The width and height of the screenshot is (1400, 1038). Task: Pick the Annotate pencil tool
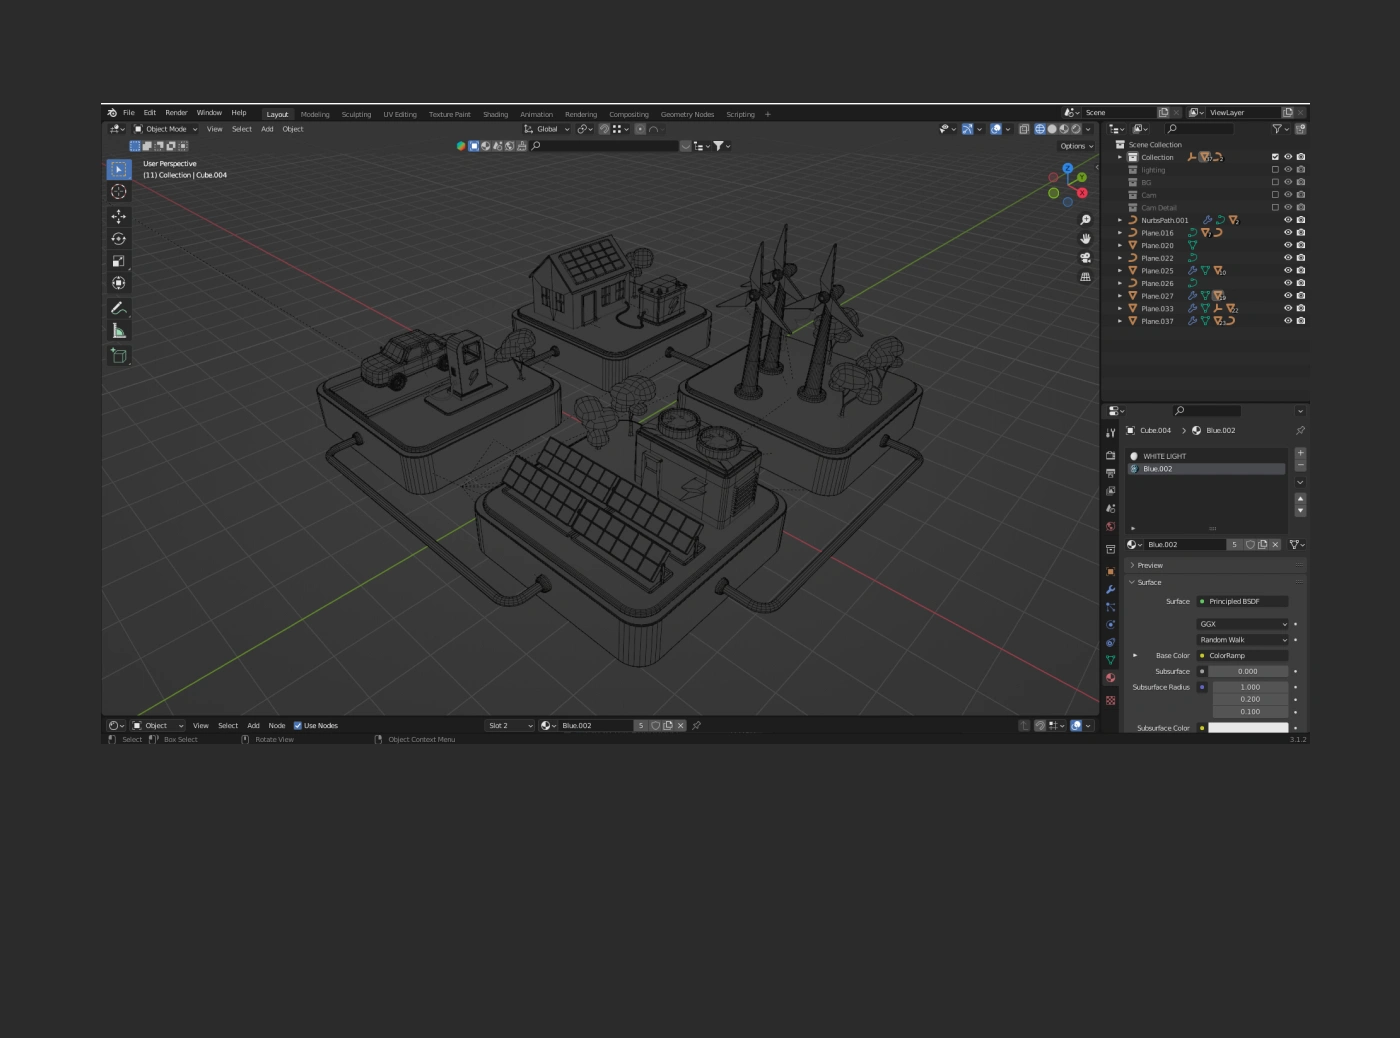coord(119,308)
